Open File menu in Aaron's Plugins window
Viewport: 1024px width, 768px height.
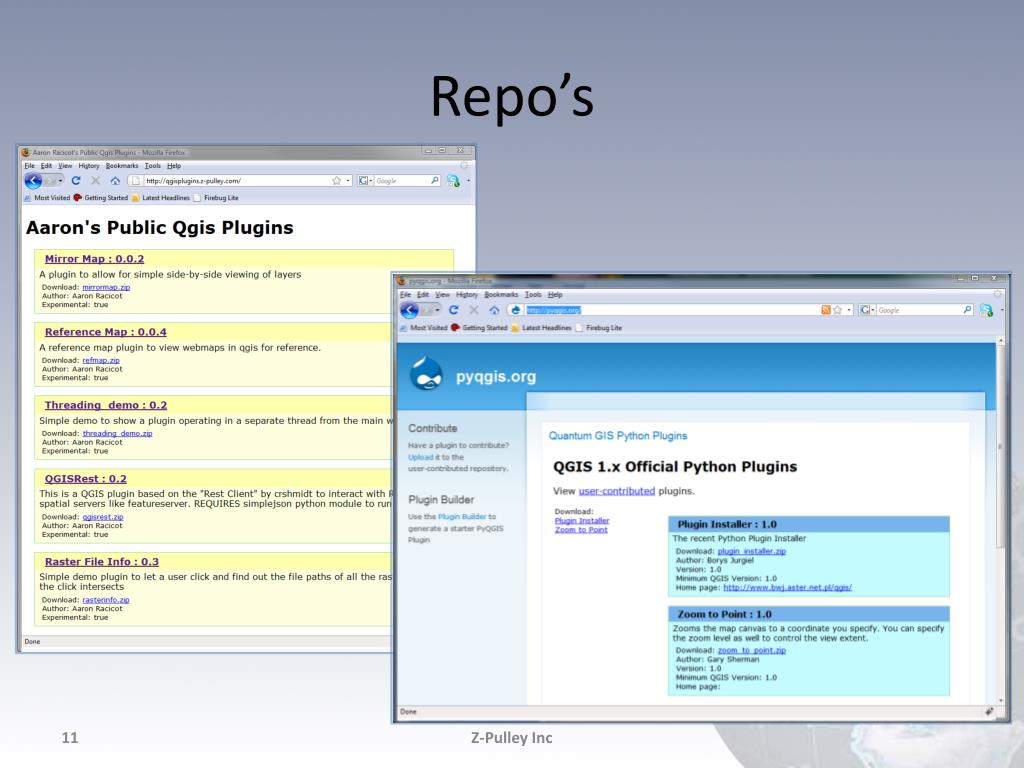pos(29,166)
